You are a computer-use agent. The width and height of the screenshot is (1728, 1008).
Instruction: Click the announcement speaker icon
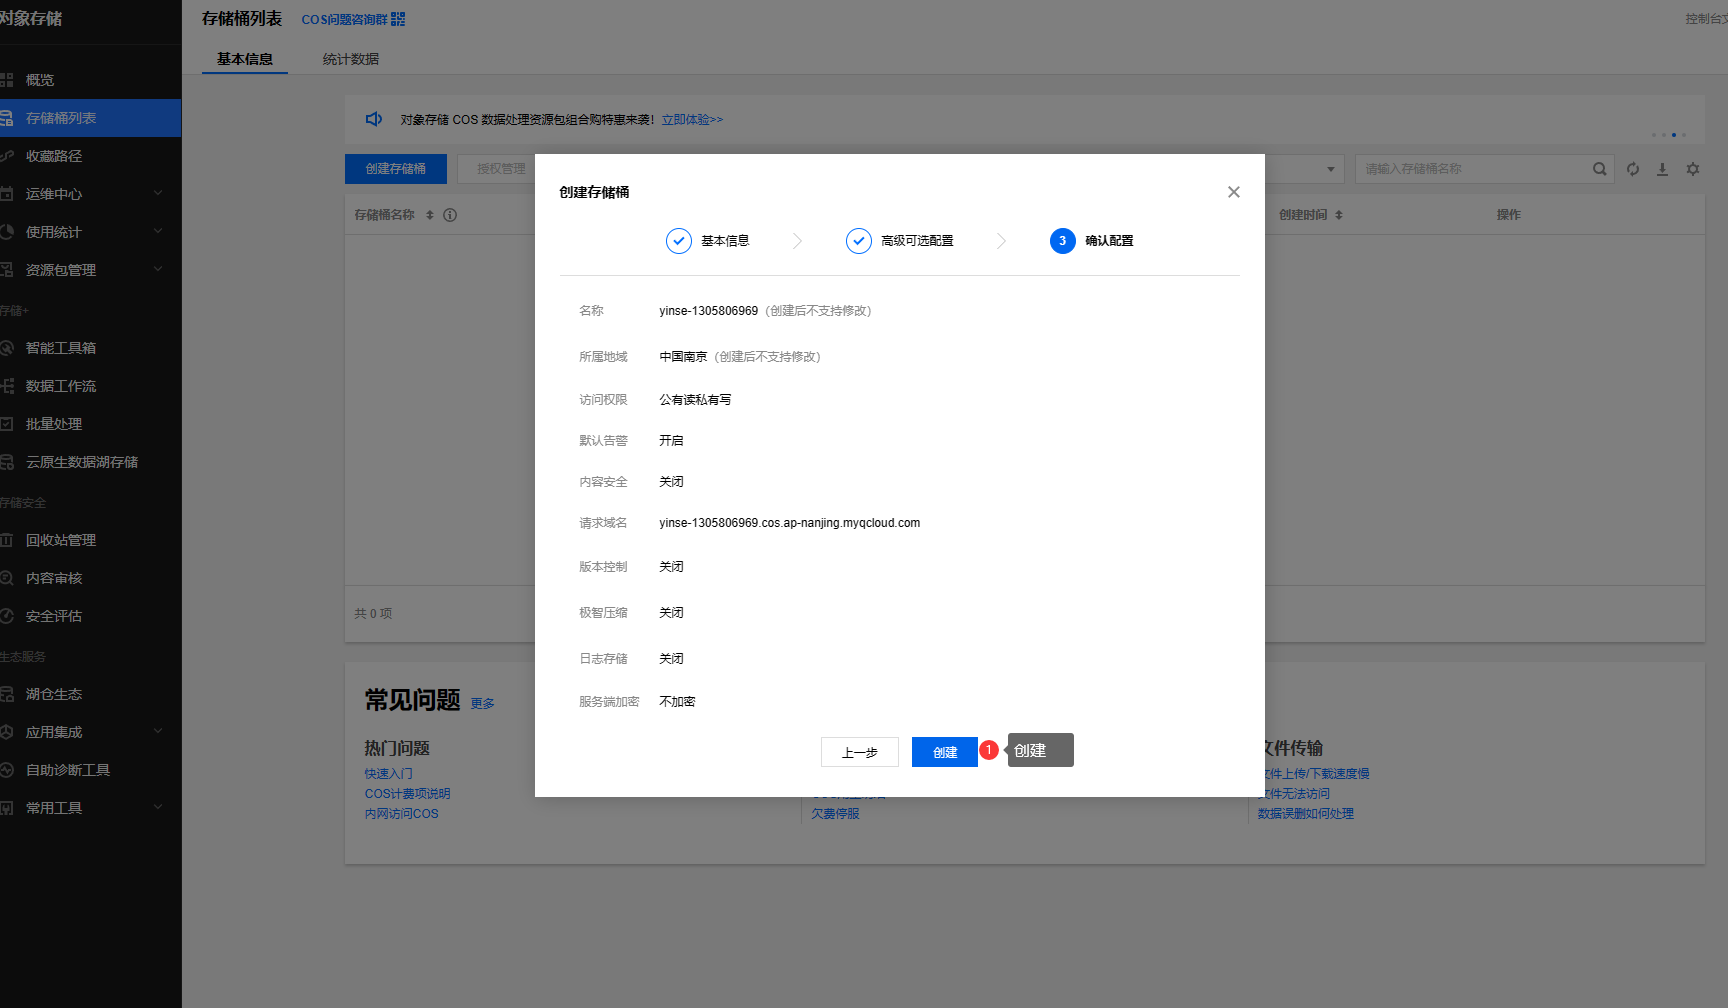coord(374,119)
